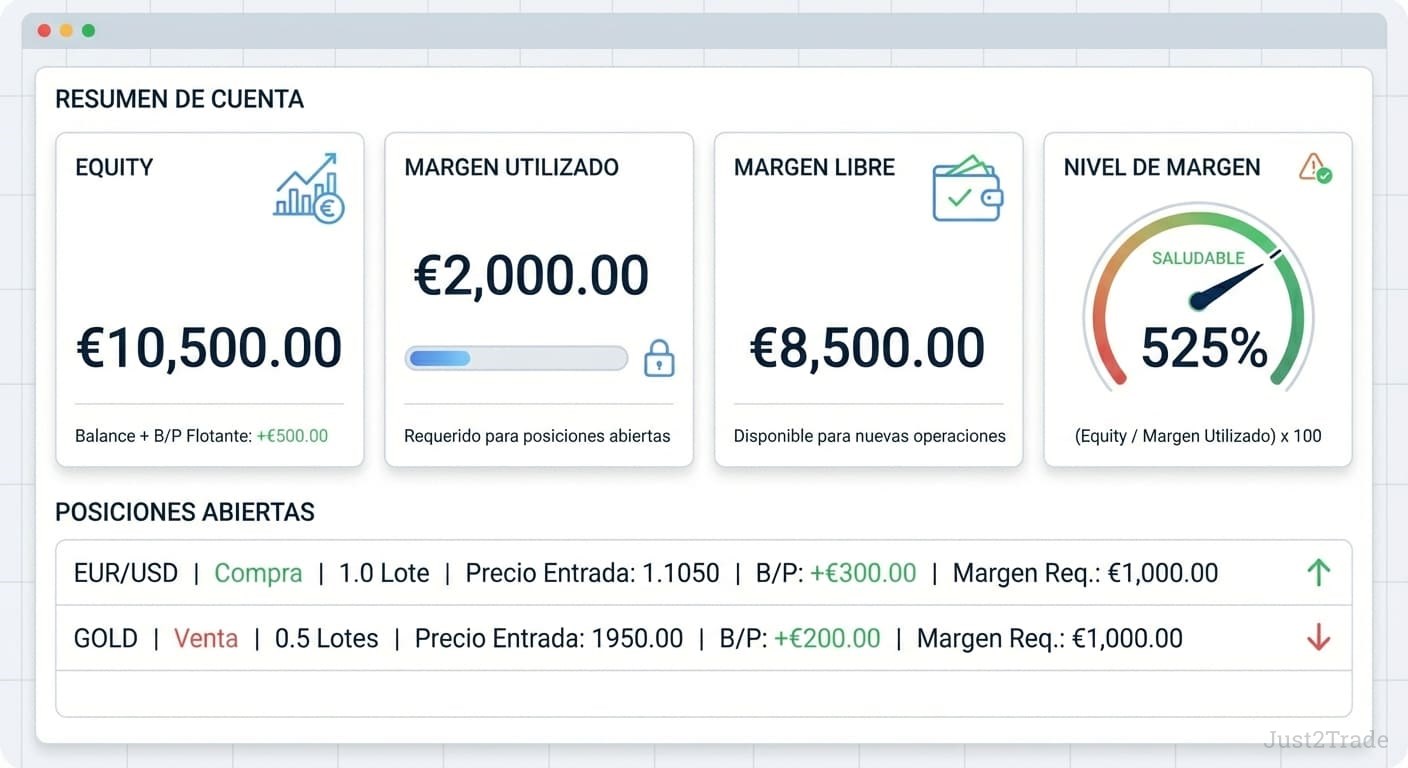Click the 525% margin level reading
This screenshot has height=768, width=1408.
tap(1204, 348)
